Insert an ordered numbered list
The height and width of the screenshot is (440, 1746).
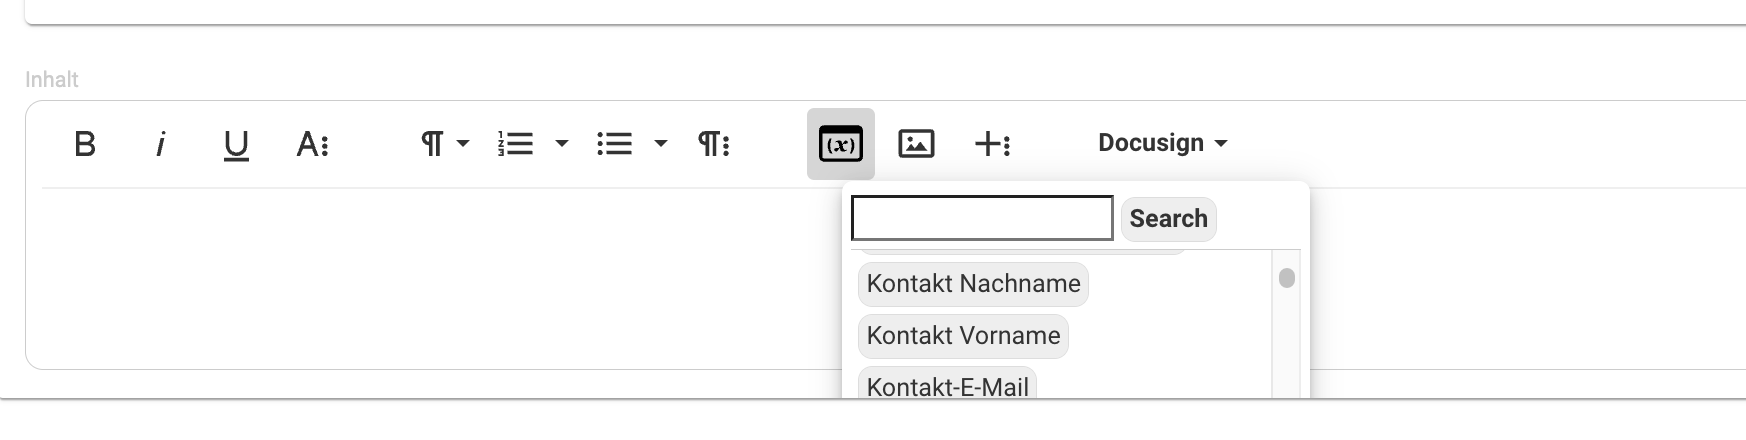click(x=516, y=144)
